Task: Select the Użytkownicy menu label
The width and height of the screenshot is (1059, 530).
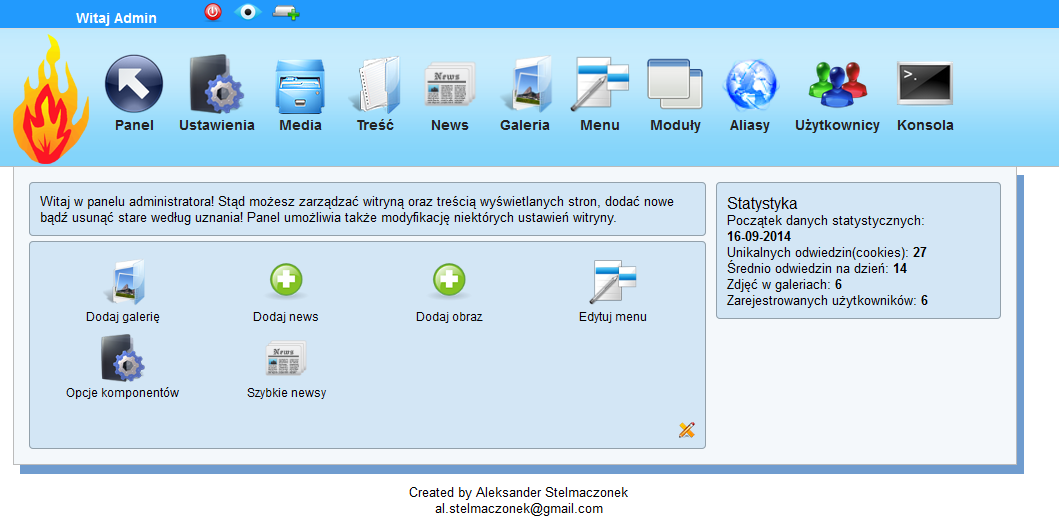Action: tap(837, 126)
